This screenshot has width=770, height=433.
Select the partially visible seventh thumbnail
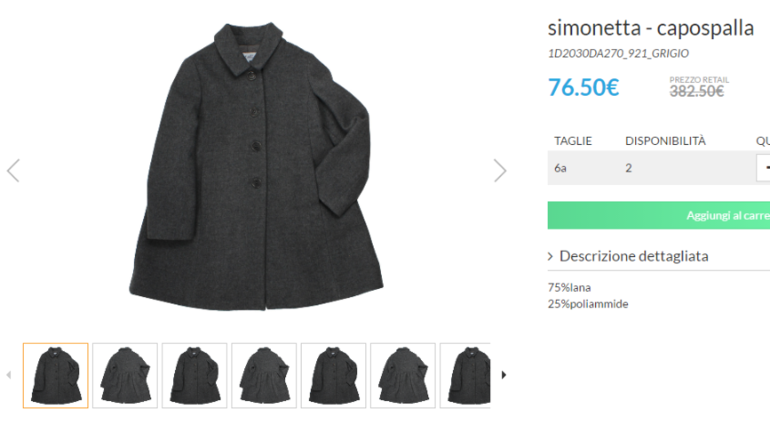pos(465,375)
